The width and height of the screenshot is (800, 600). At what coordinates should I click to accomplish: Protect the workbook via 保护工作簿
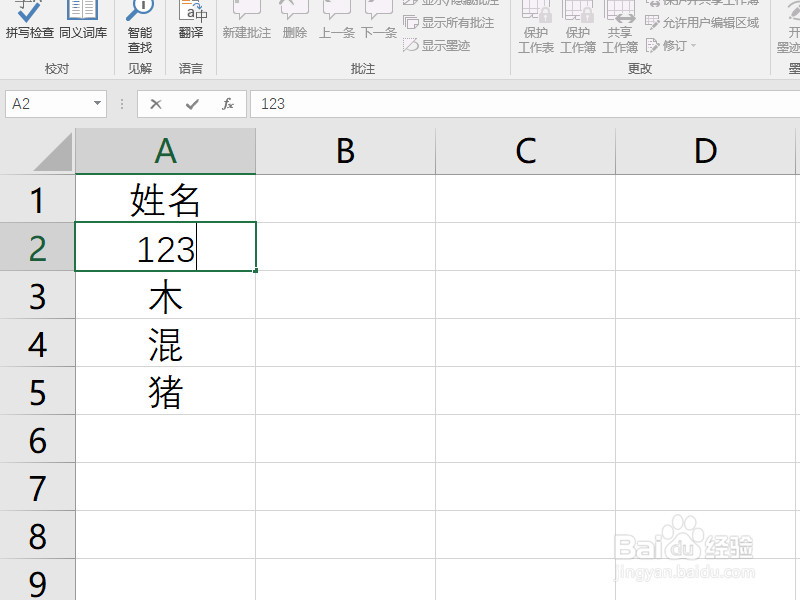[577, 30]
